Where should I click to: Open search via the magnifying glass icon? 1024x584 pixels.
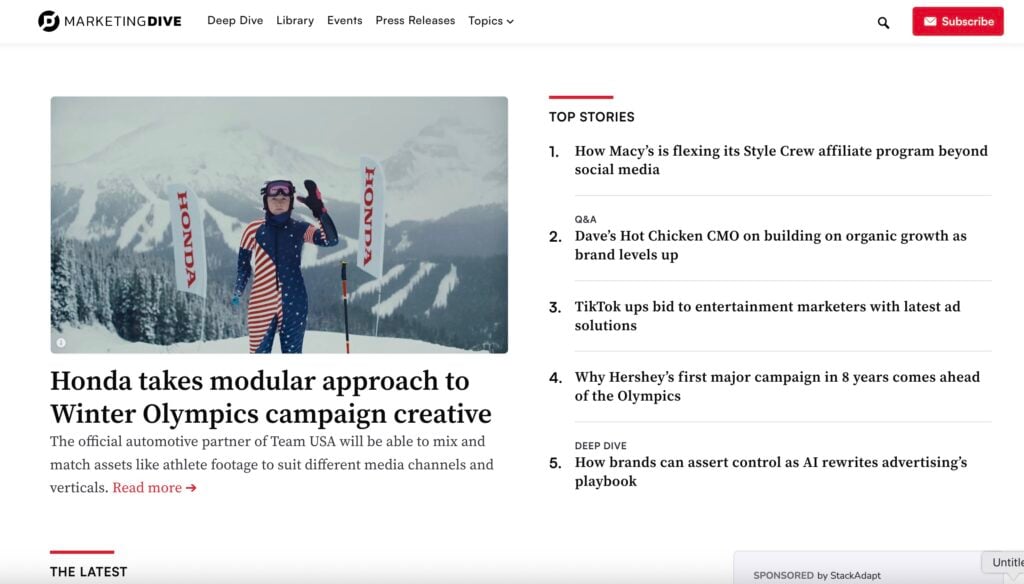tap(883, 21)
